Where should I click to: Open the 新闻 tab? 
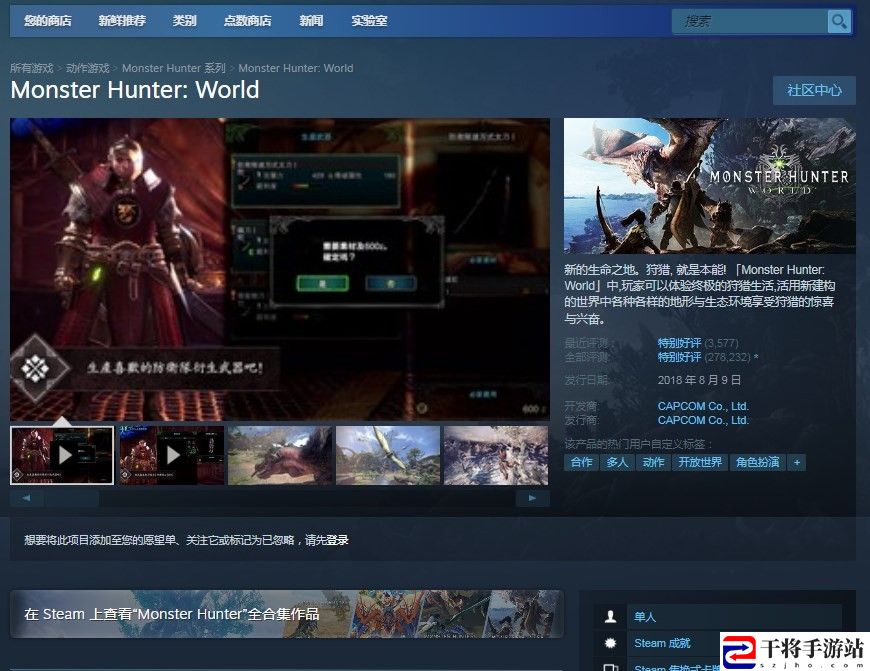(311, 21)
